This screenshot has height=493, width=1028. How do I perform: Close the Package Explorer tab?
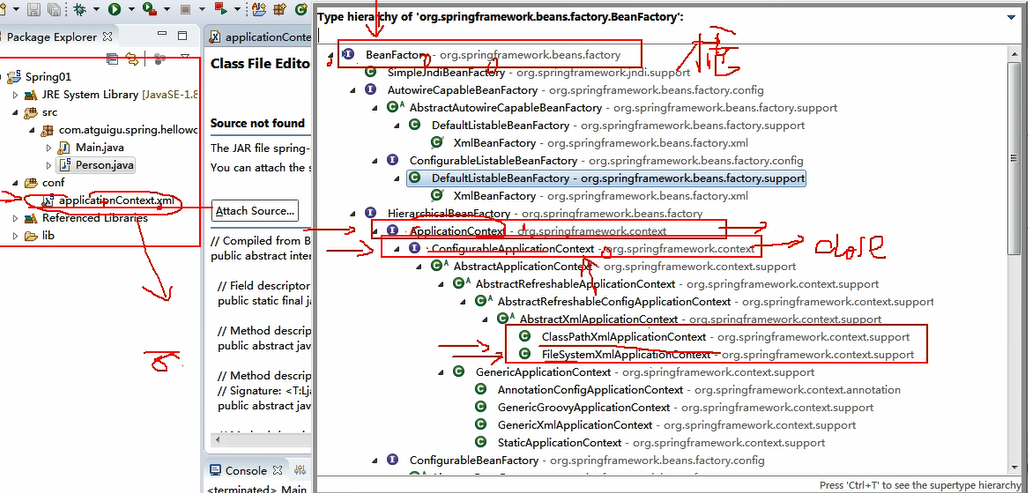108,37
